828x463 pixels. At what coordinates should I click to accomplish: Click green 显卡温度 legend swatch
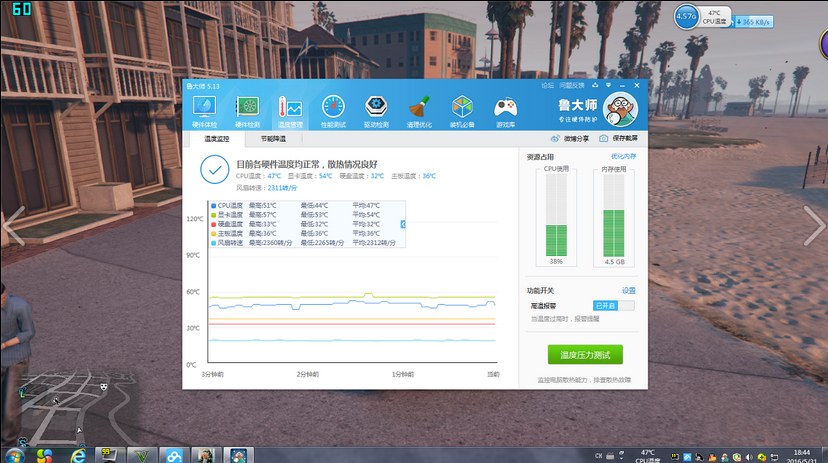tap(213, 215)
